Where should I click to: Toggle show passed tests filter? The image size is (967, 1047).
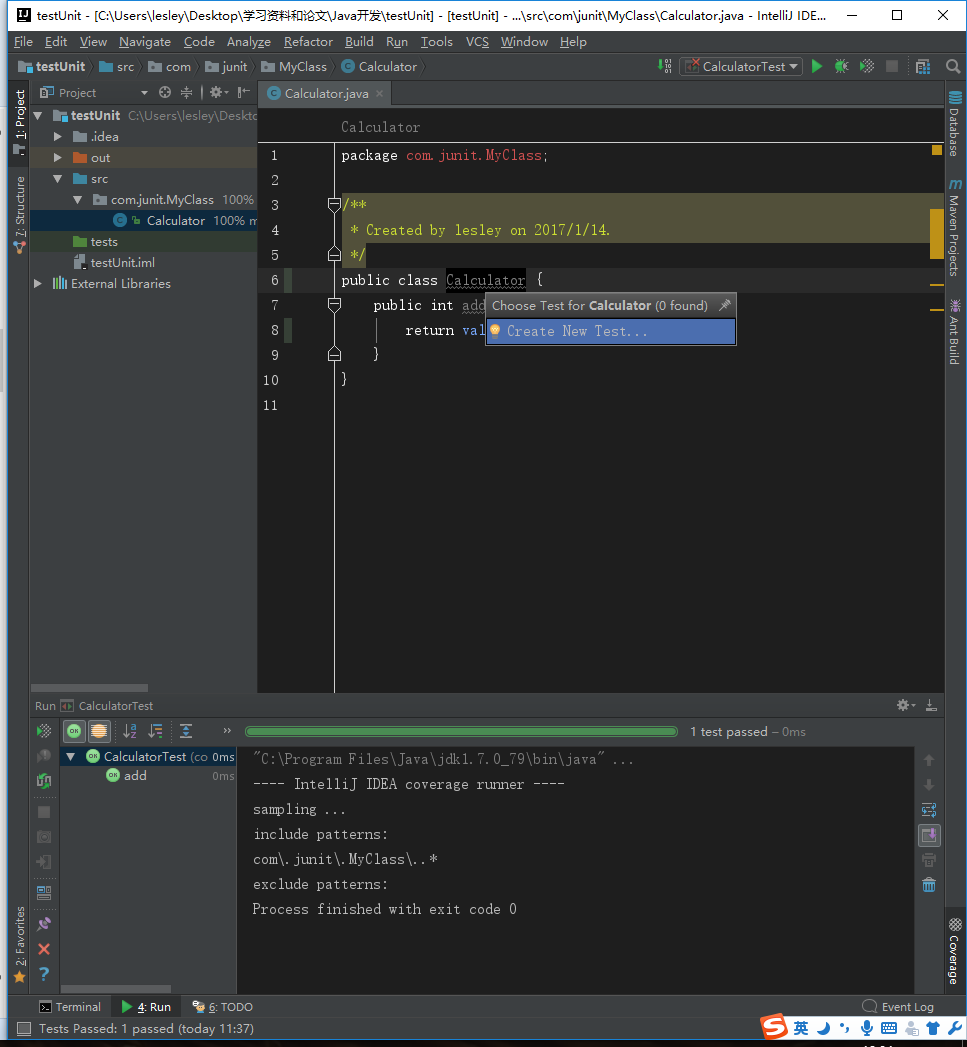74,731
